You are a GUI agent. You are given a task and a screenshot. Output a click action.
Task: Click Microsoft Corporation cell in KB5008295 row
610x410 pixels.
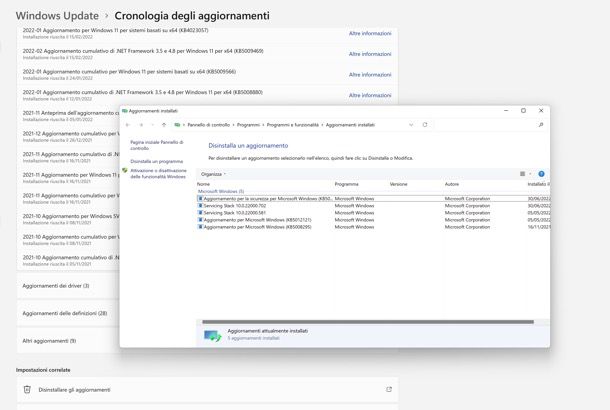pyautogui.click(x=467, y=227)
